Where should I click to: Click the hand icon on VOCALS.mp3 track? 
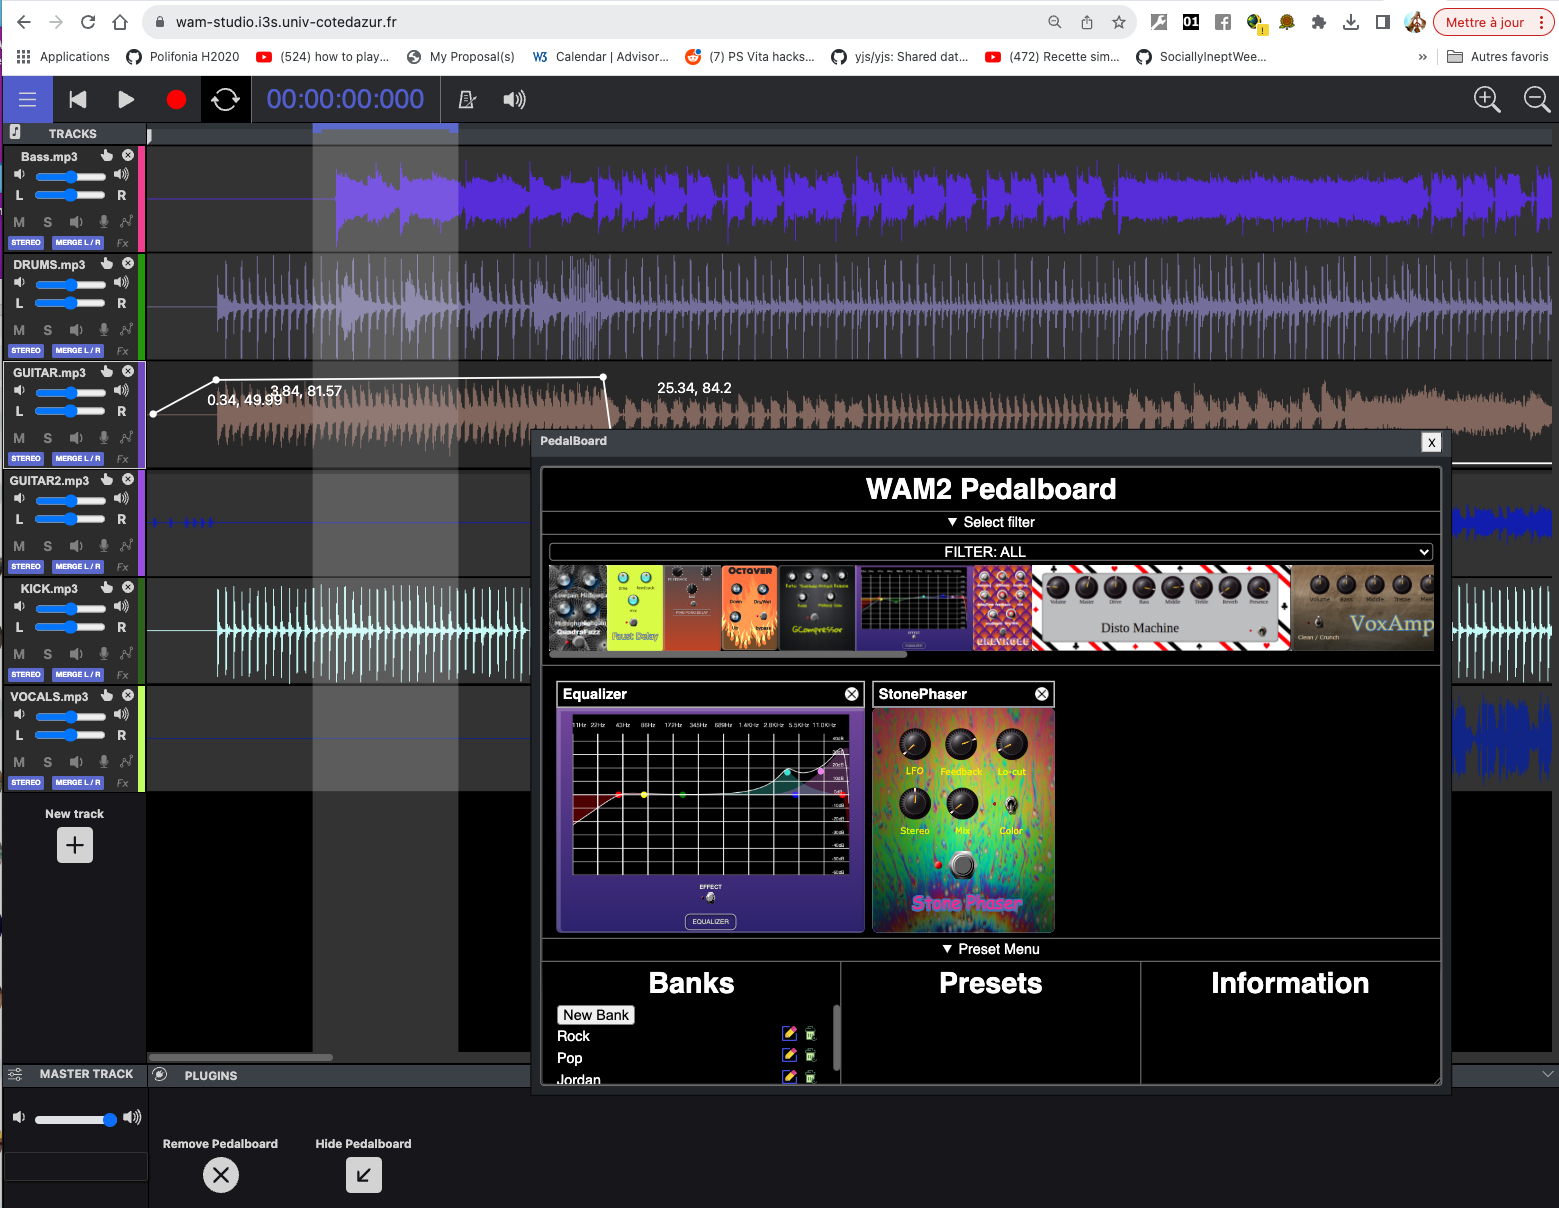tap(107, 695)
